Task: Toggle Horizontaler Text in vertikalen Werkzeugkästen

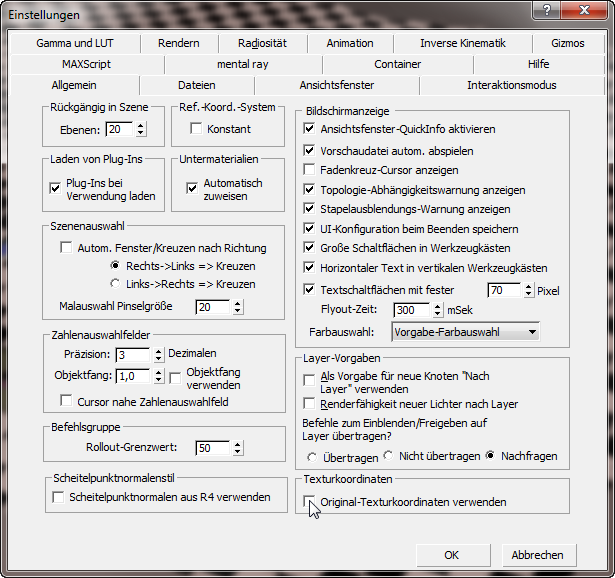Action: coord(309,267)
